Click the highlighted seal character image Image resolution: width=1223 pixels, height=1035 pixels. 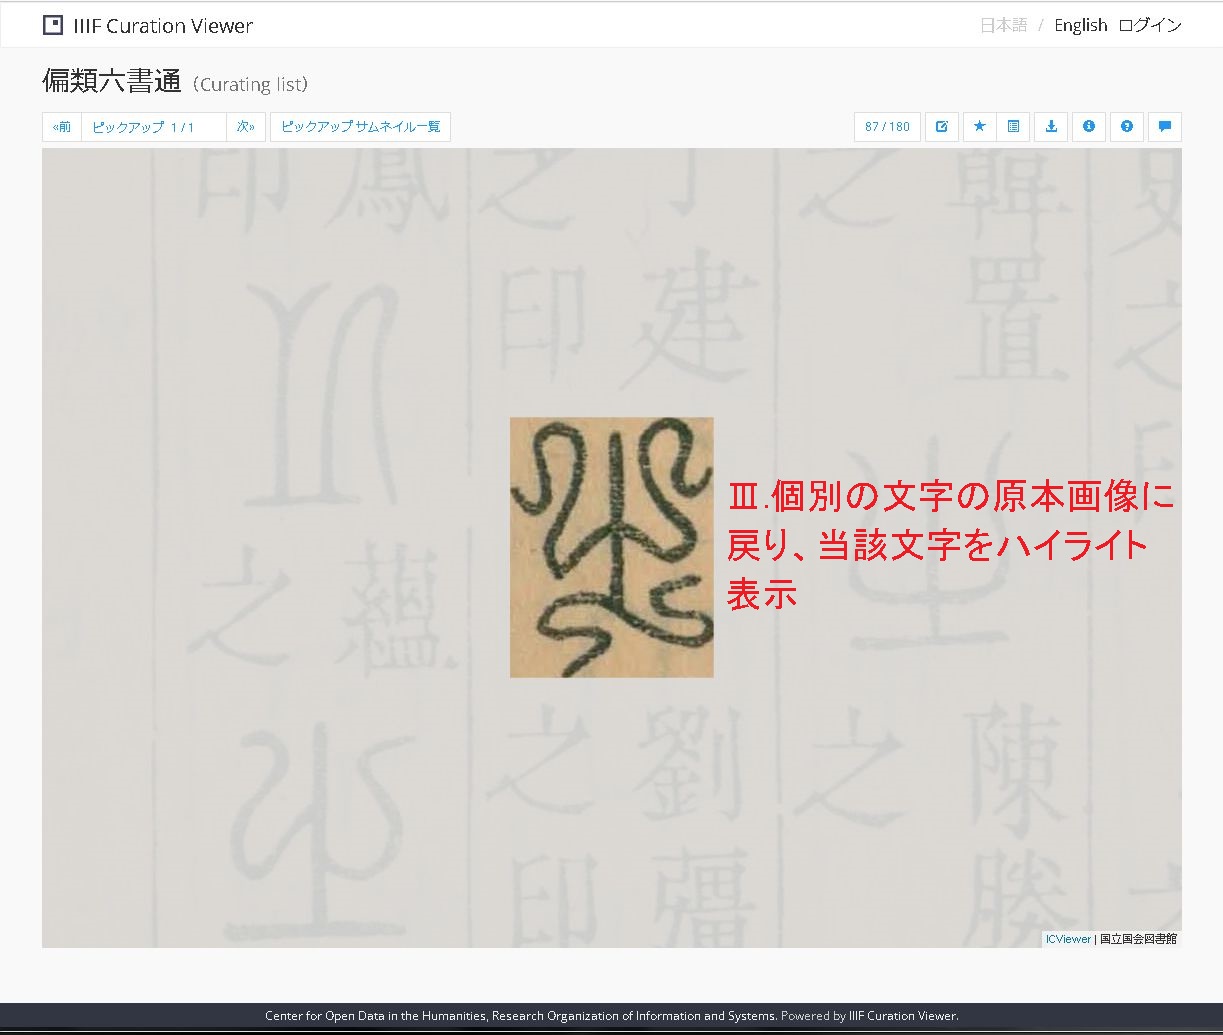(x=612, y=547)
